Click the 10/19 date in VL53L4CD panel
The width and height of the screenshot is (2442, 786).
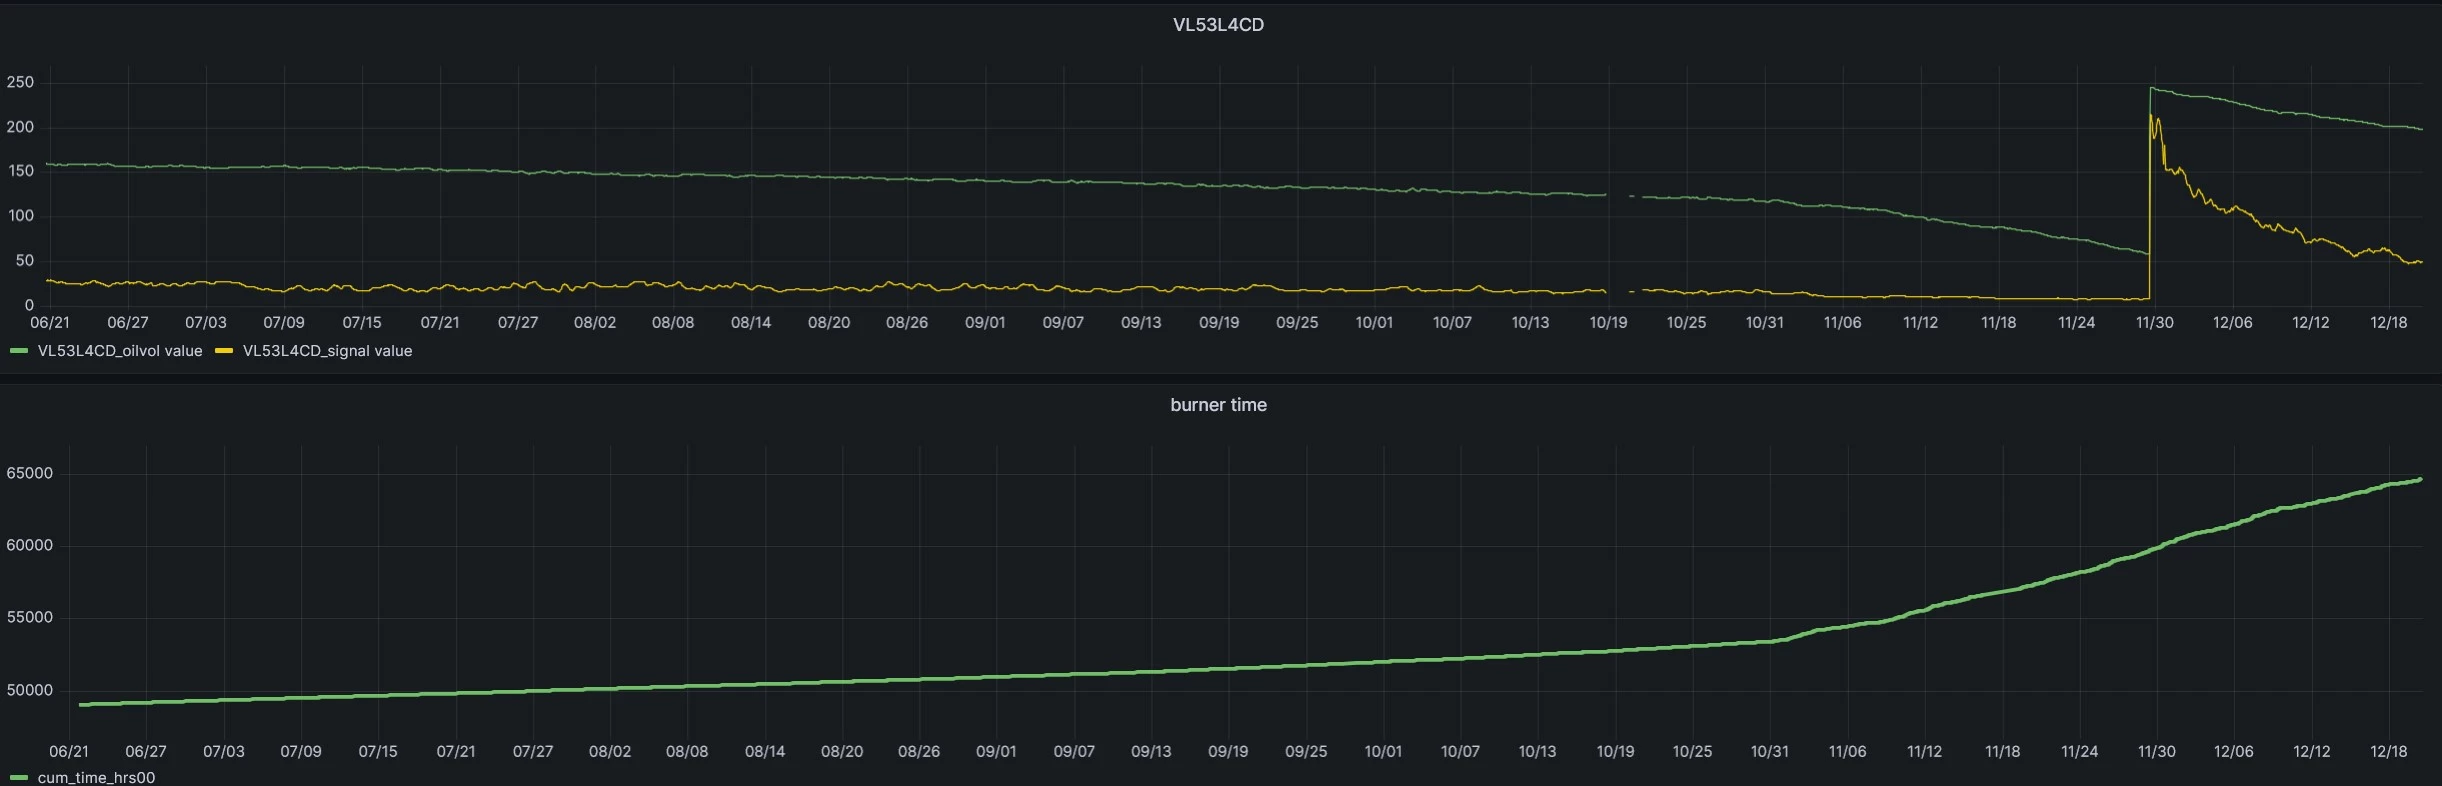coord(1608,323)
